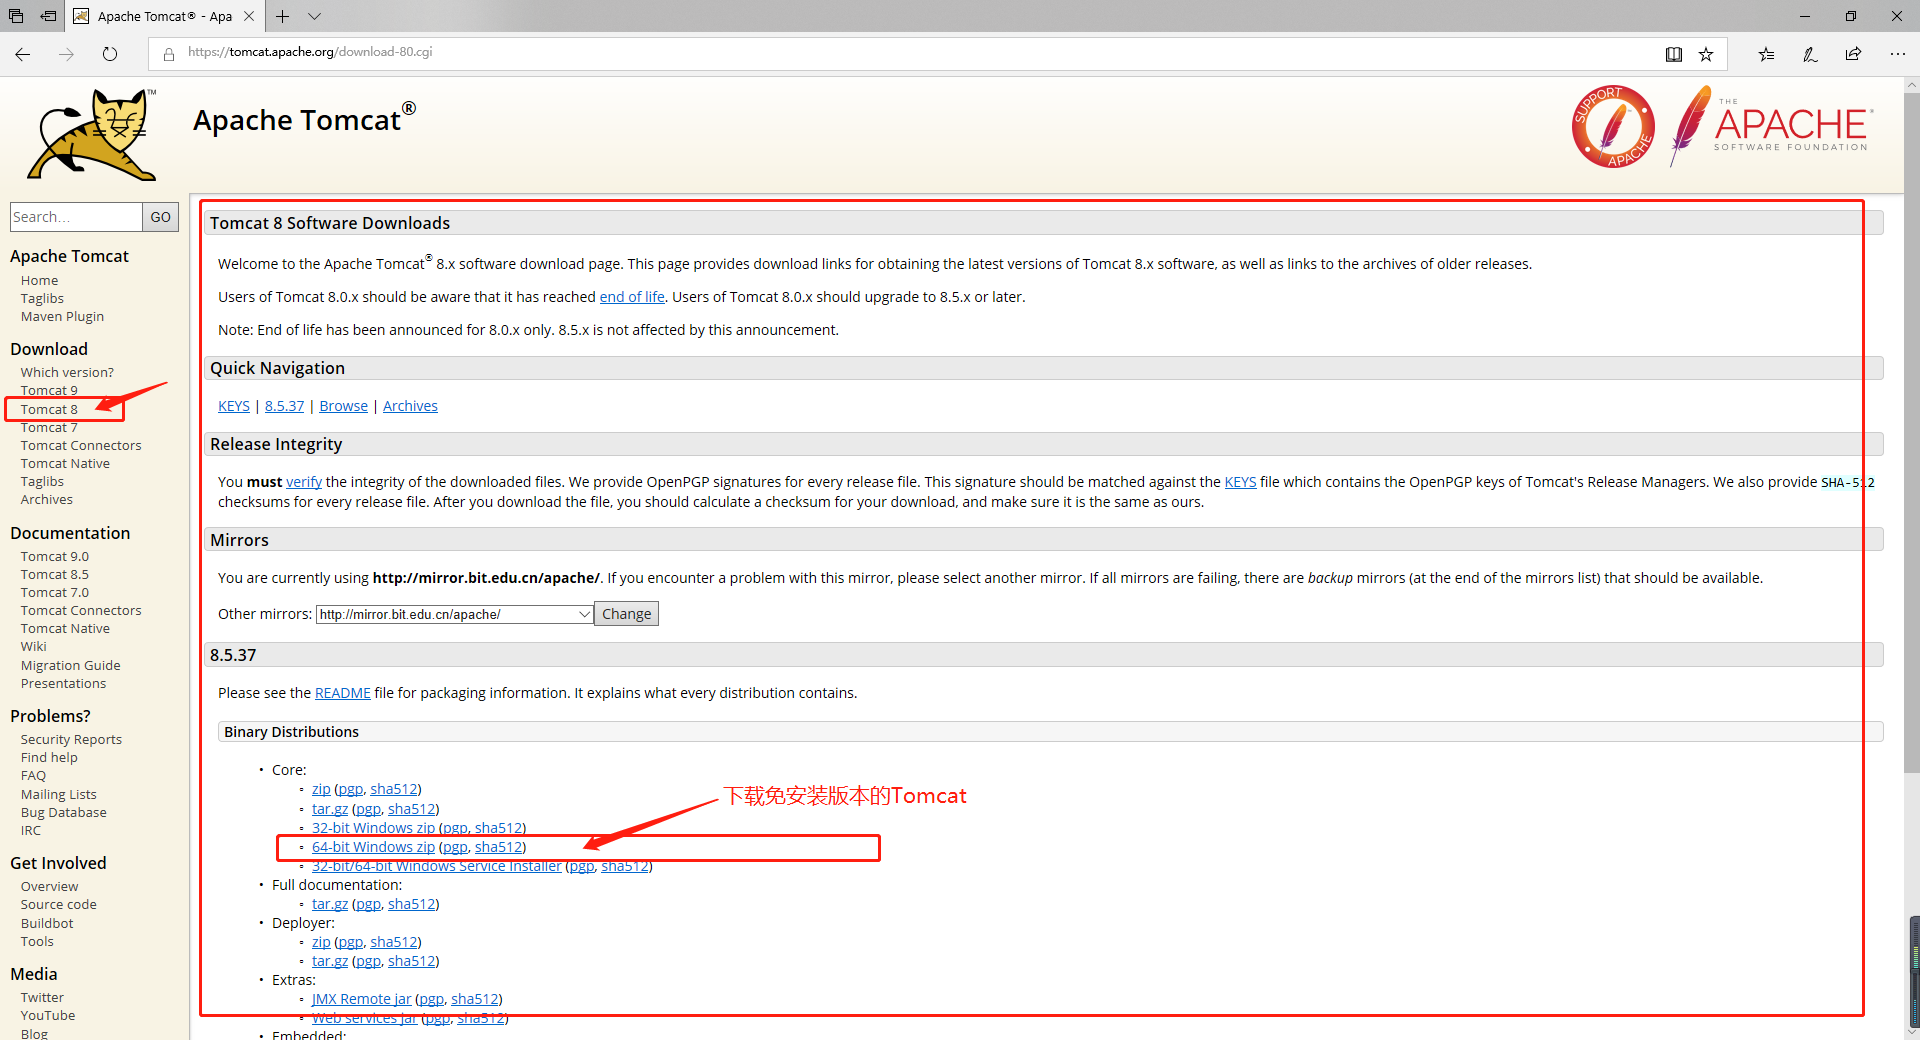
Task: Download Core zip distribution
Action: [321, 789]
